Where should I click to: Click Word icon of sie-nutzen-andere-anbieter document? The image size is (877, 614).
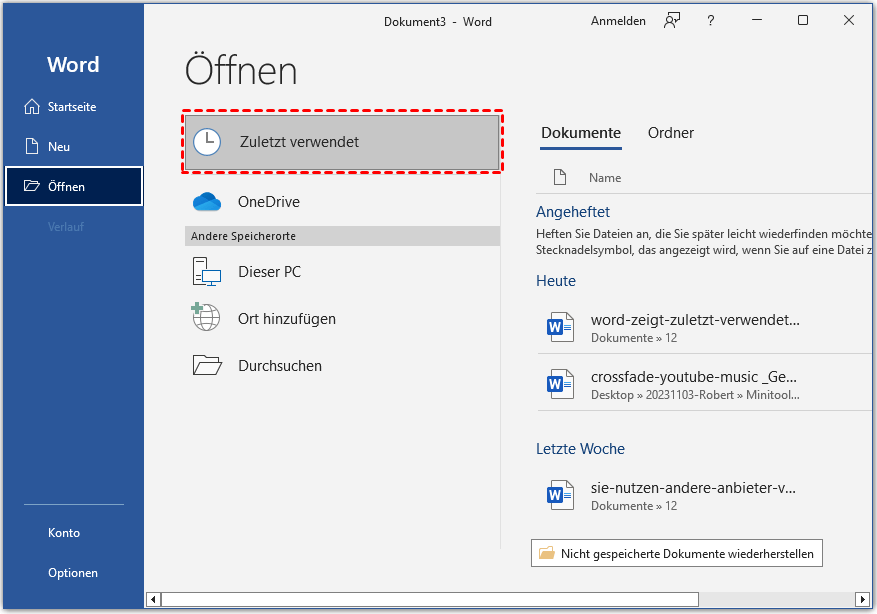click(560, 495)
